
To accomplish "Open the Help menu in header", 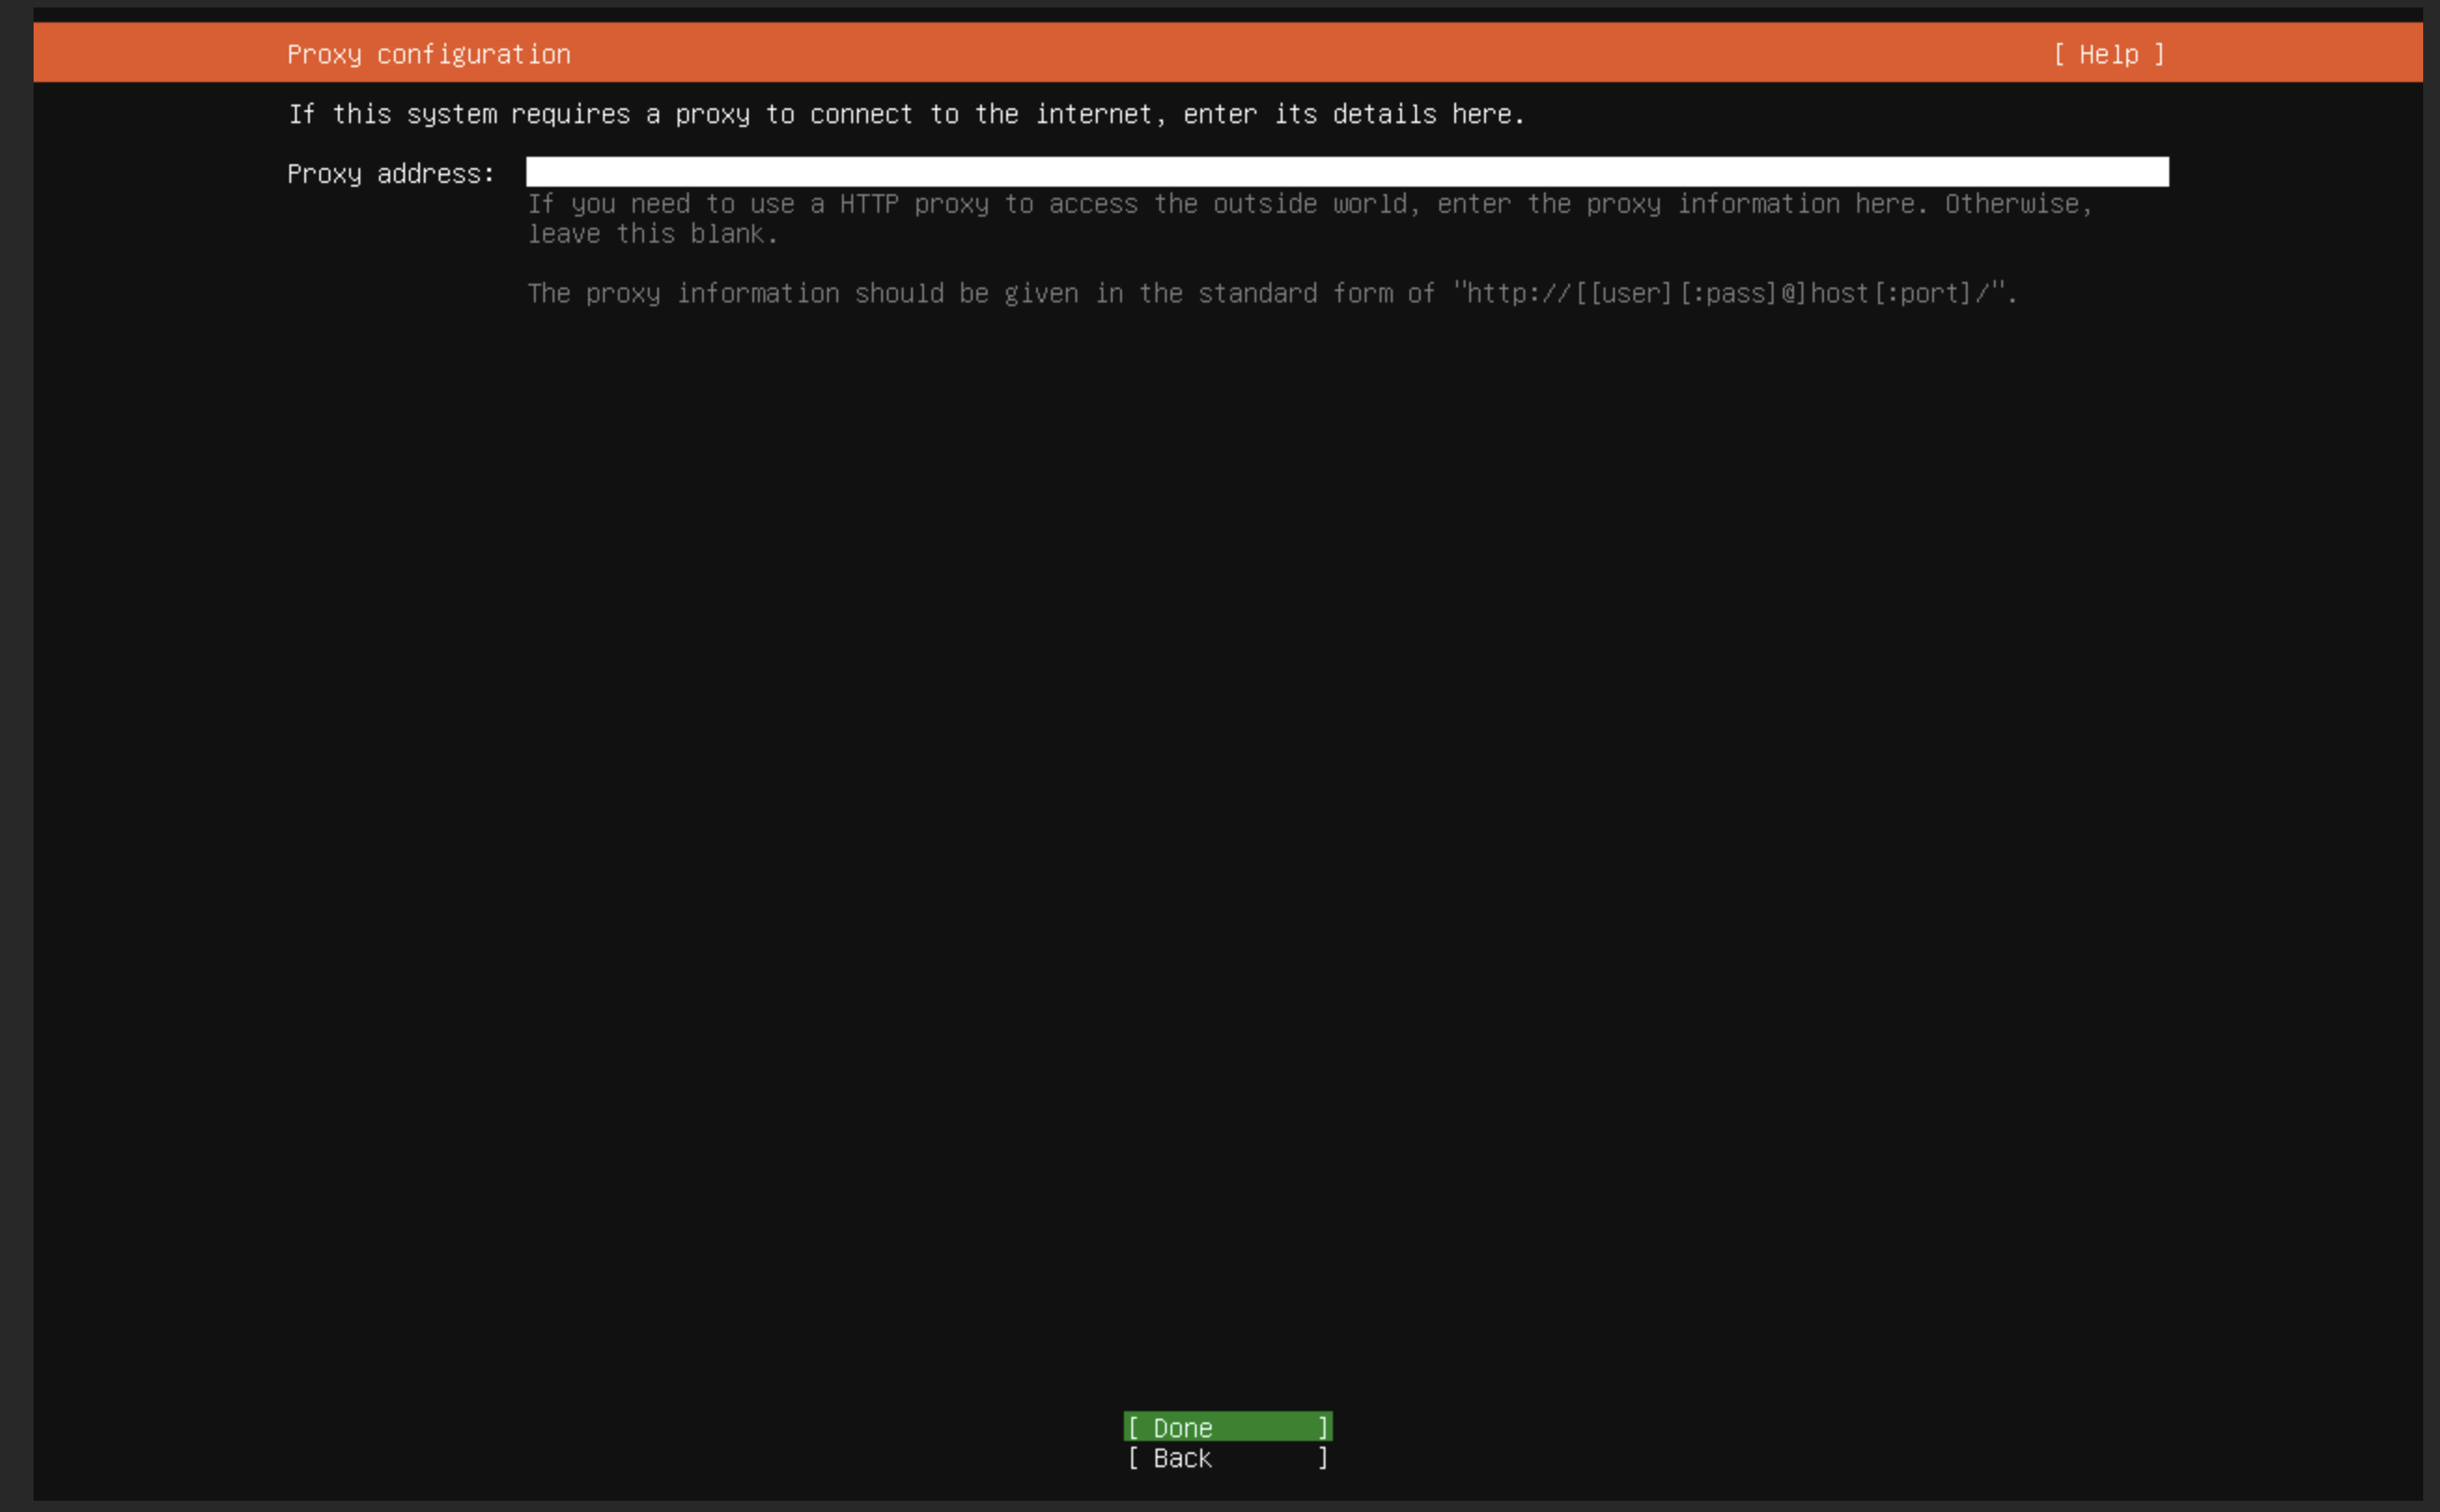I will click(2109, 54).
